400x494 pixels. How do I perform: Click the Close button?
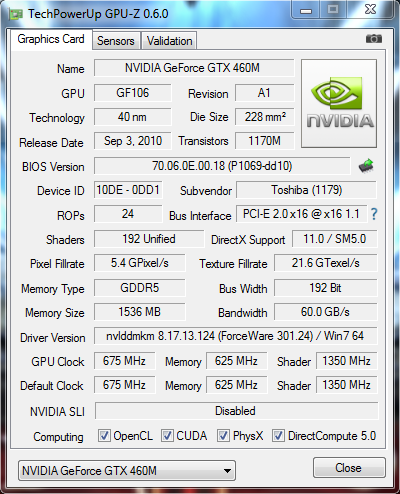[349, 468]
